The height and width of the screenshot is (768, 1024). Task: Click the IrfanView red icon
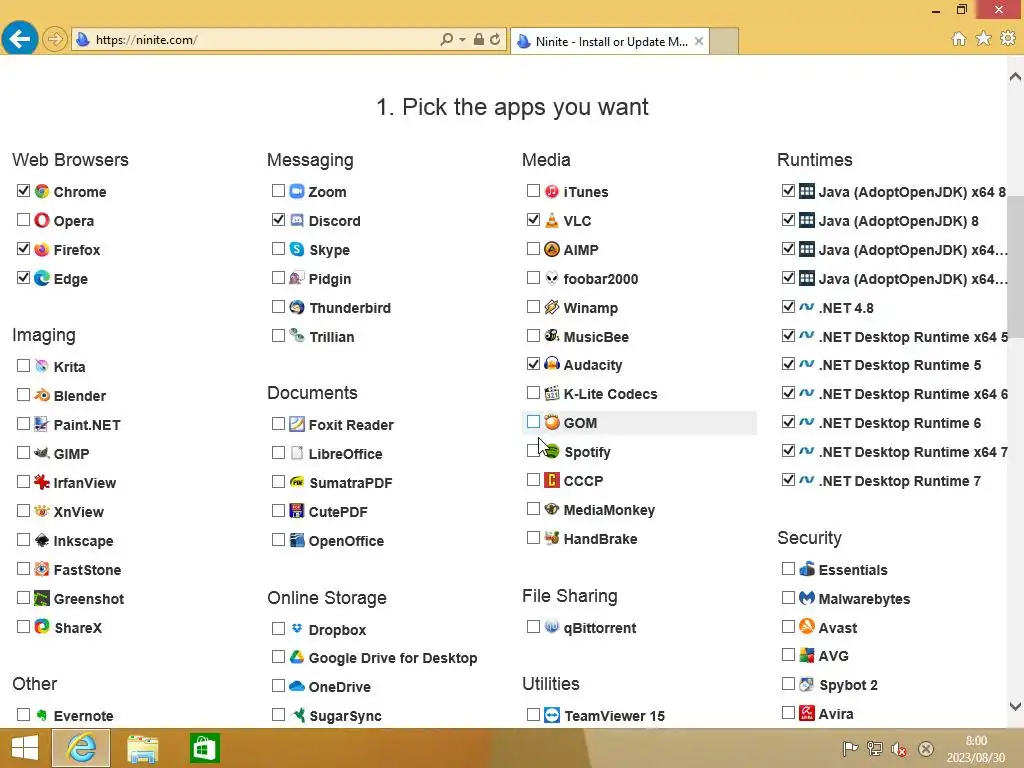pos(42,482)
